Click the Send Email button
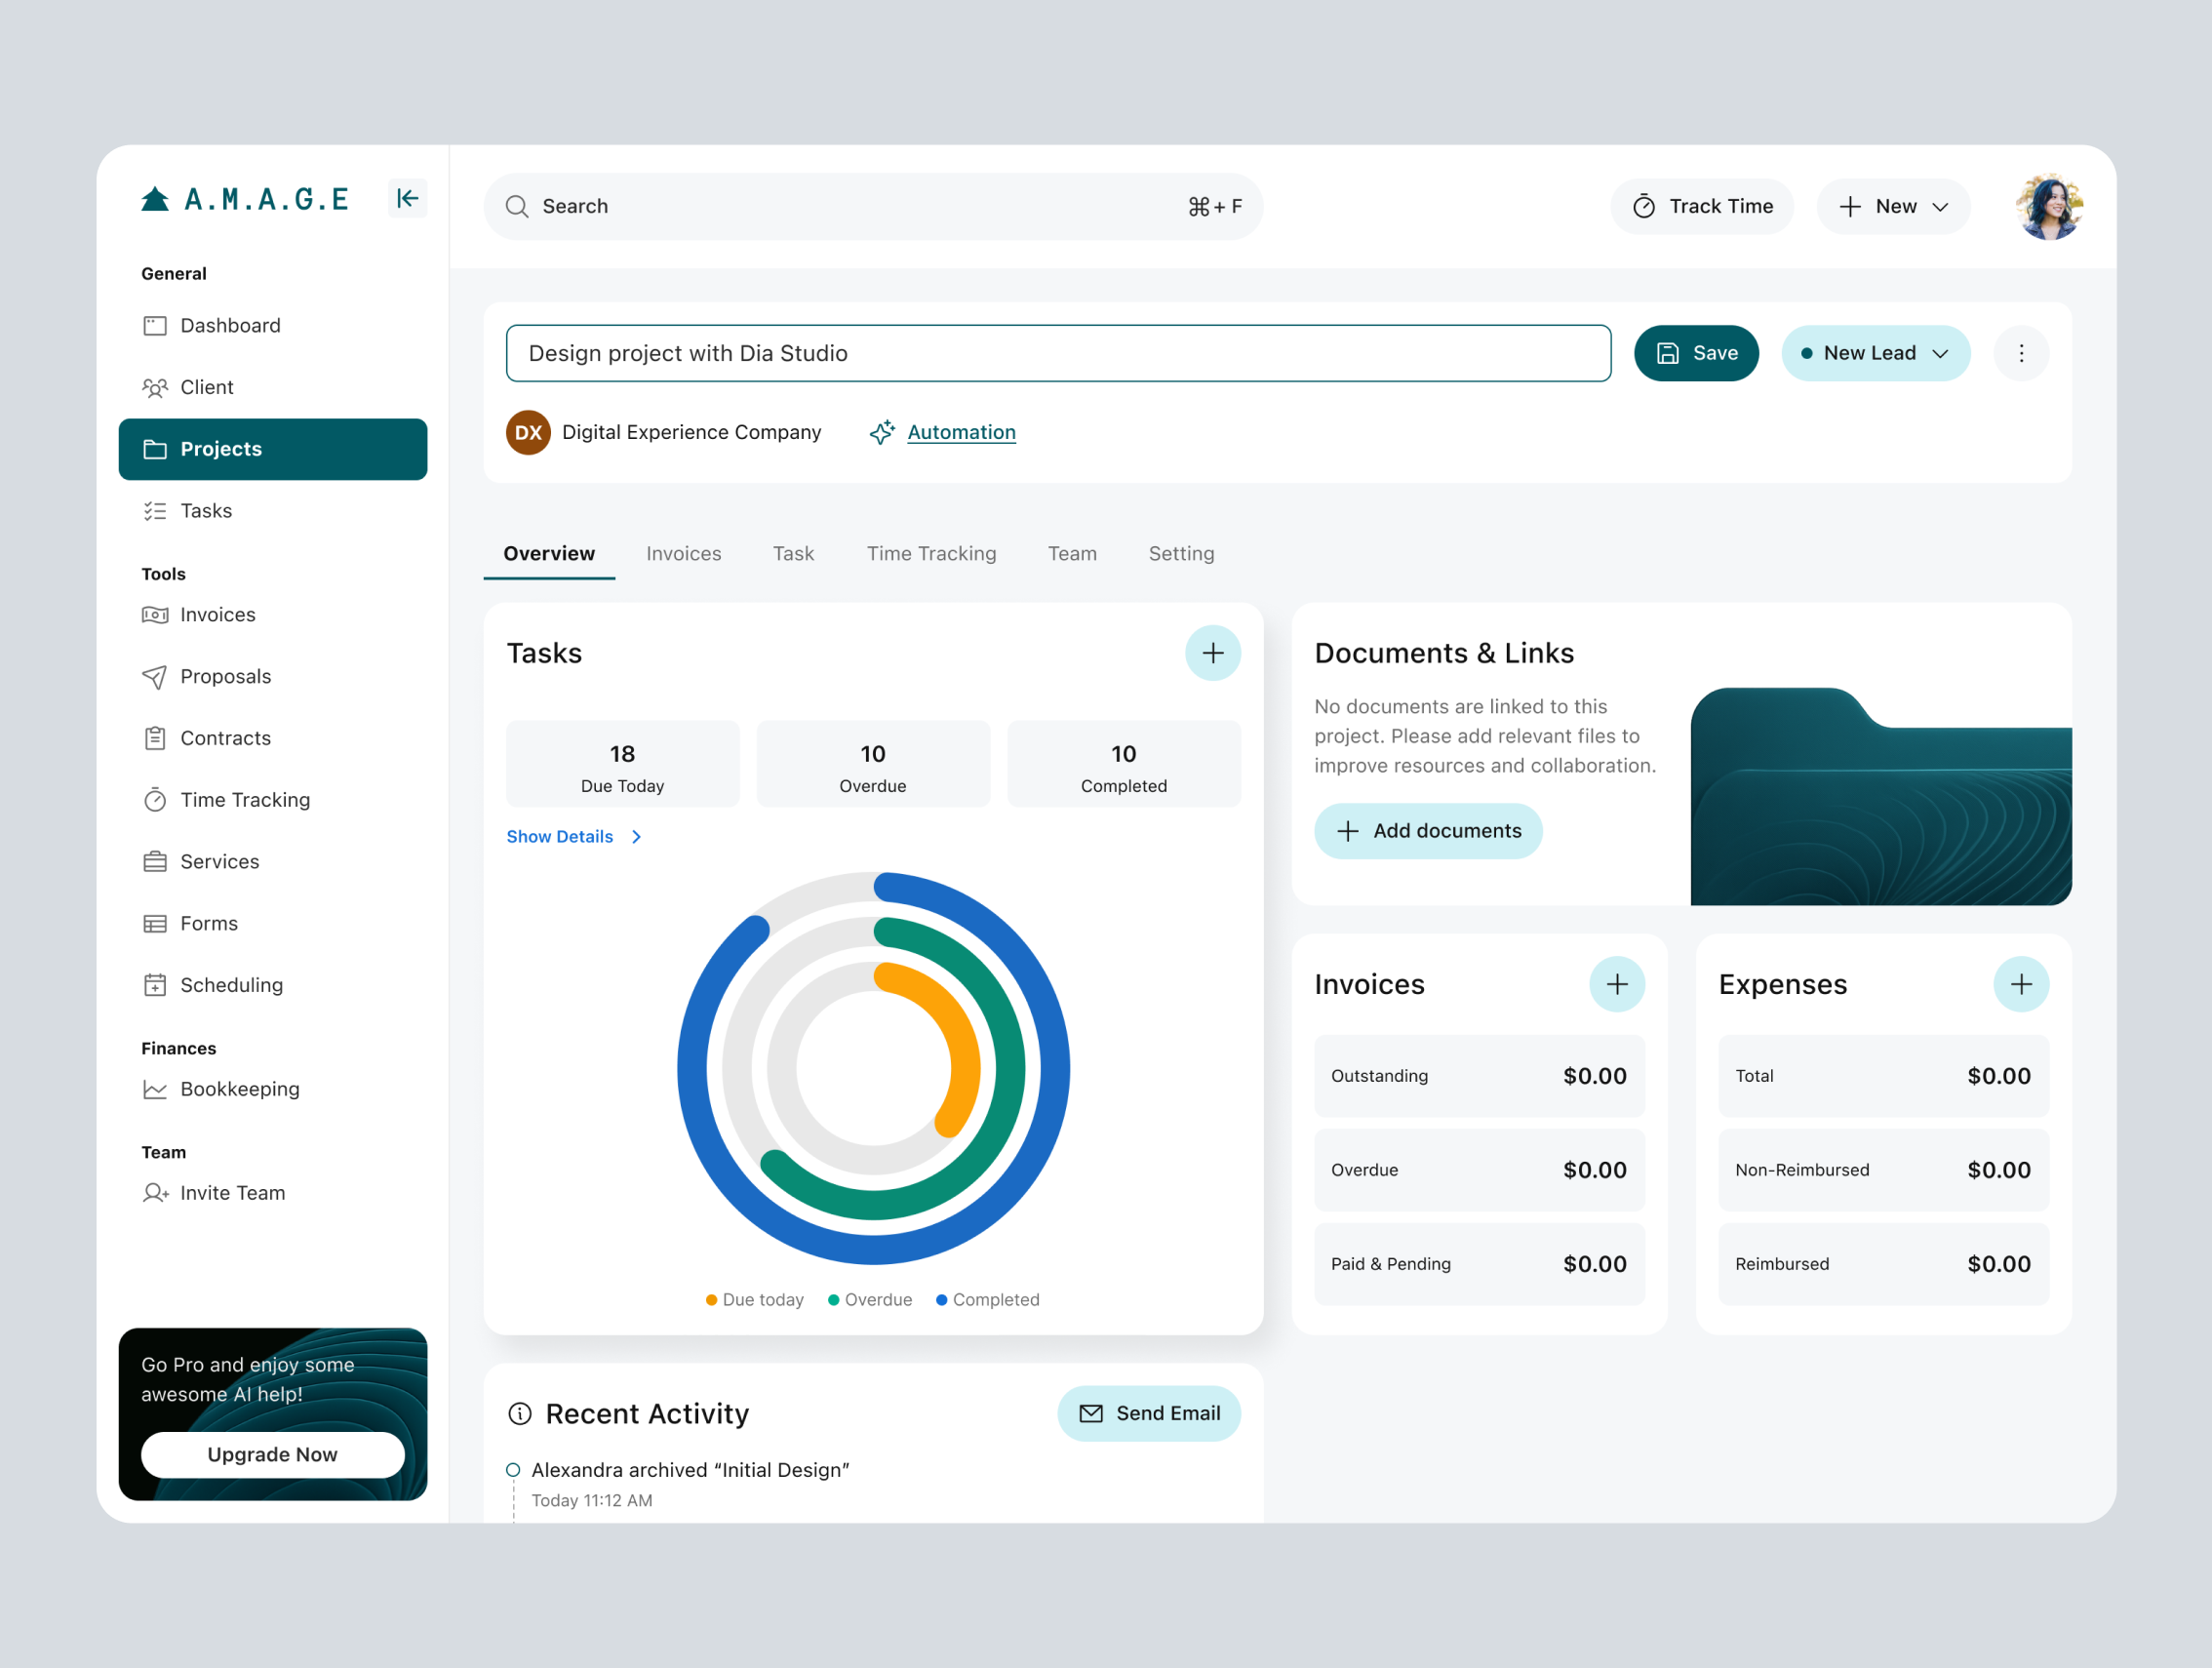This screenshot has height=1668, width=2212. point(1149,1413)
